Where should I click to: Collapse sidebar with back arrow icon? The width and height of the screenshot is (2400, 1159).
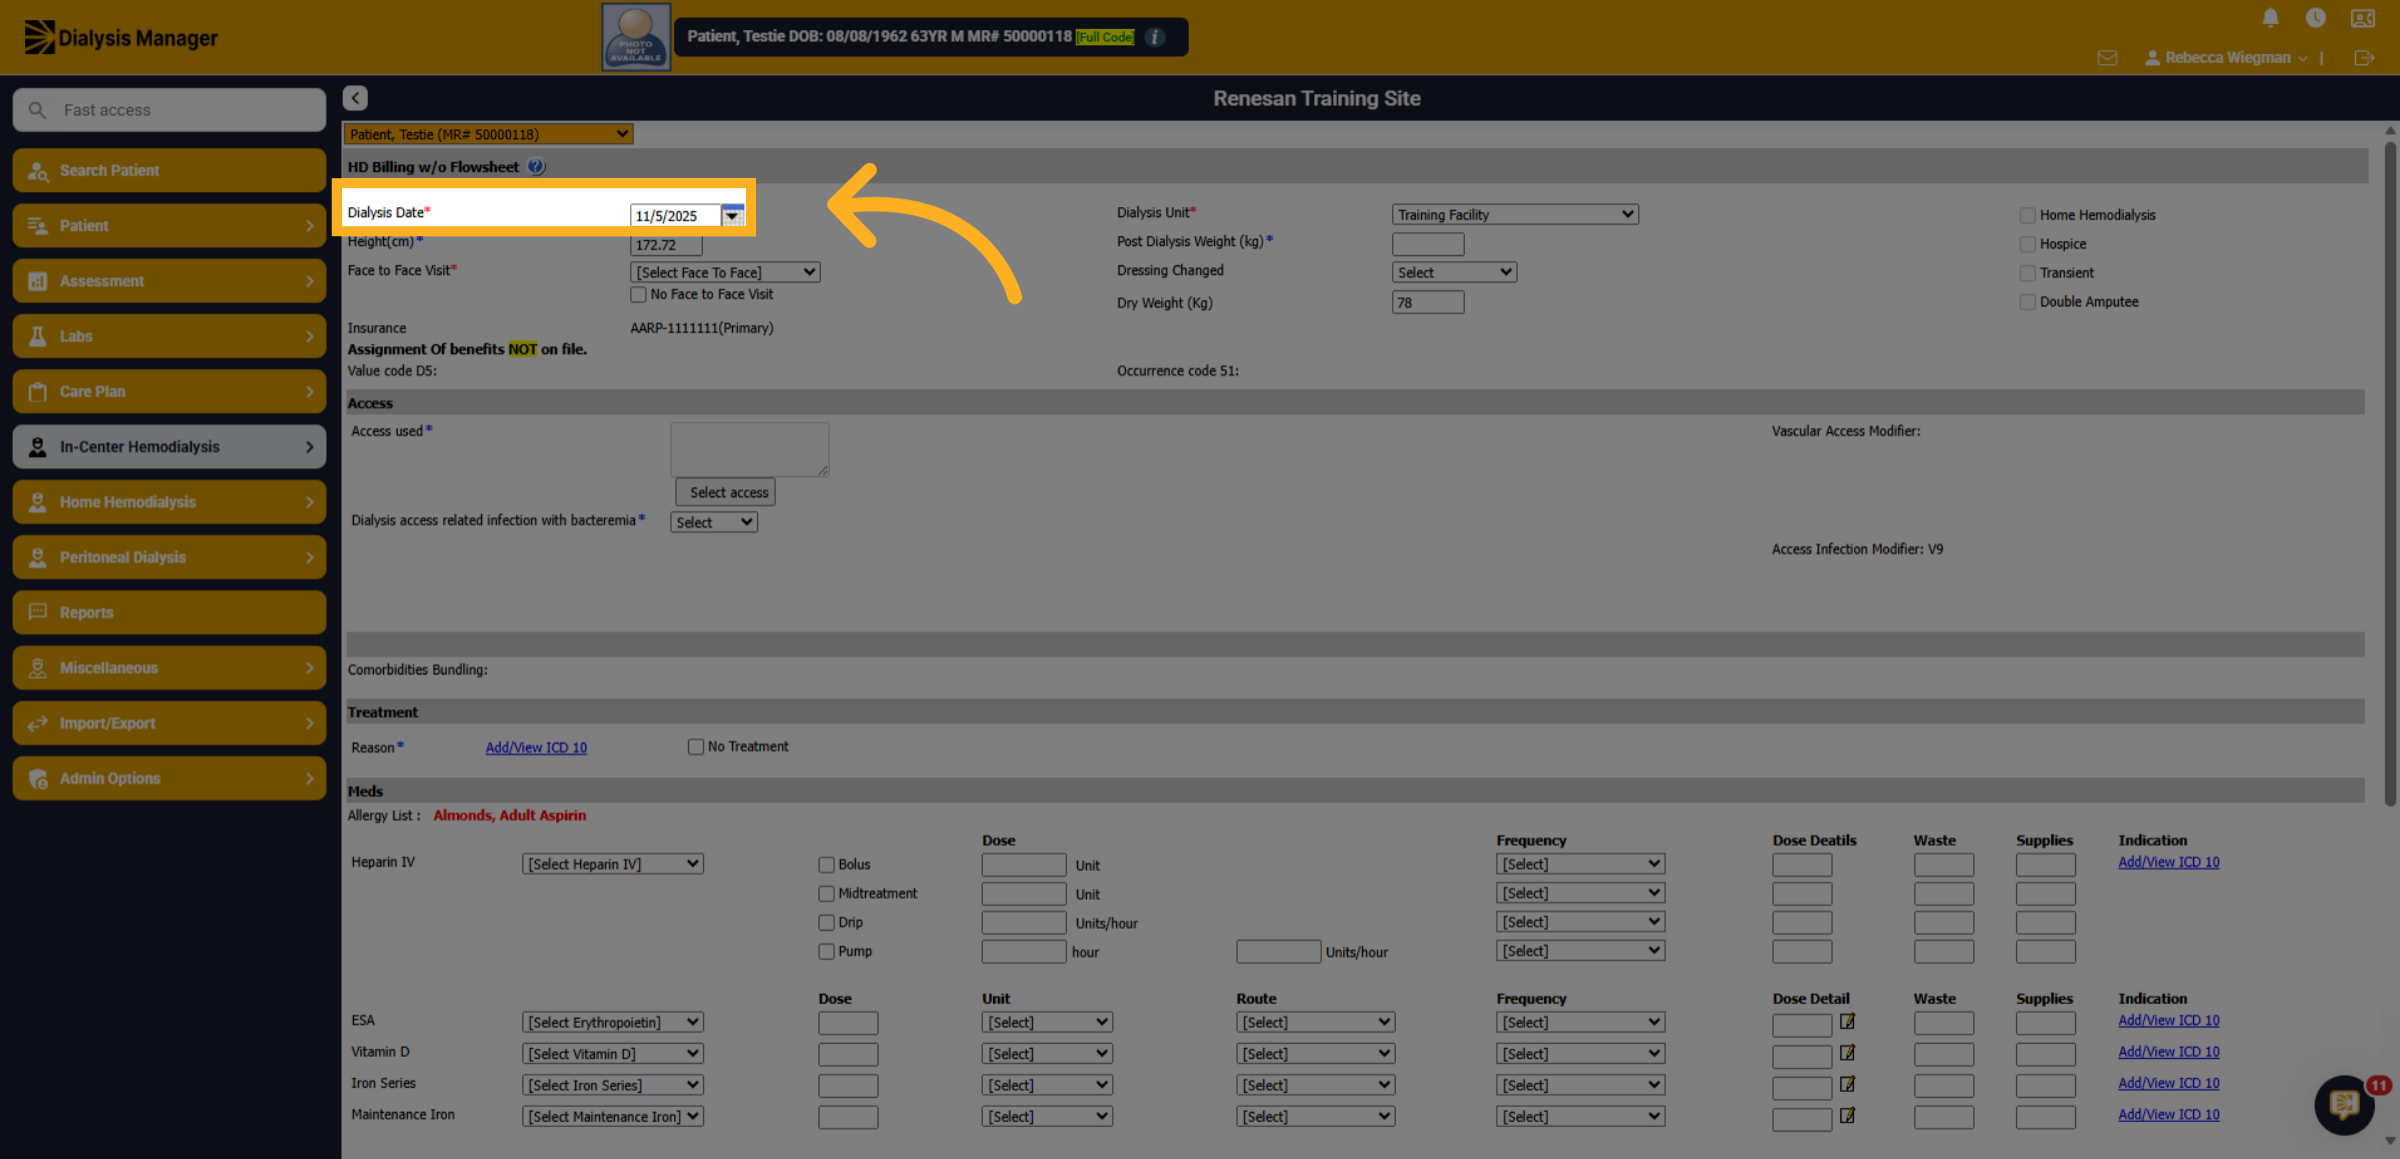[355, 98]
